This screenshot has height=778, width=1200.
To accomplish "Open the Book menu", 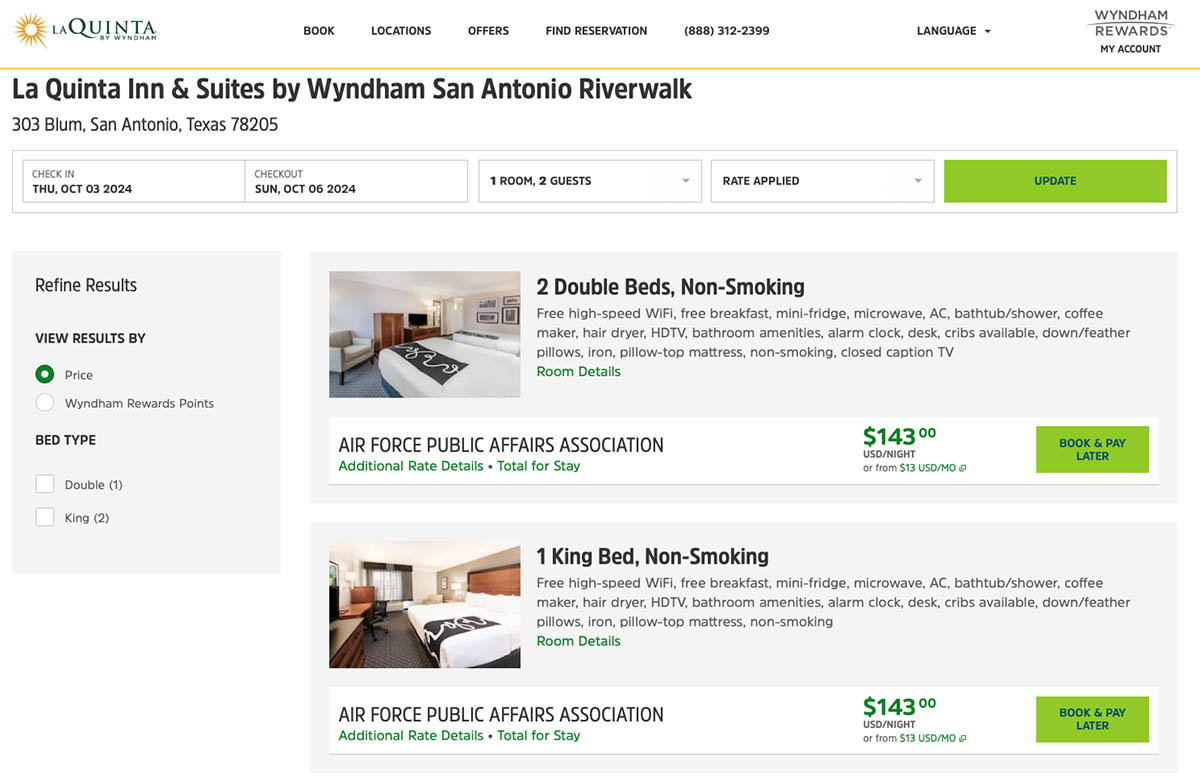I will tap(319, 31).
